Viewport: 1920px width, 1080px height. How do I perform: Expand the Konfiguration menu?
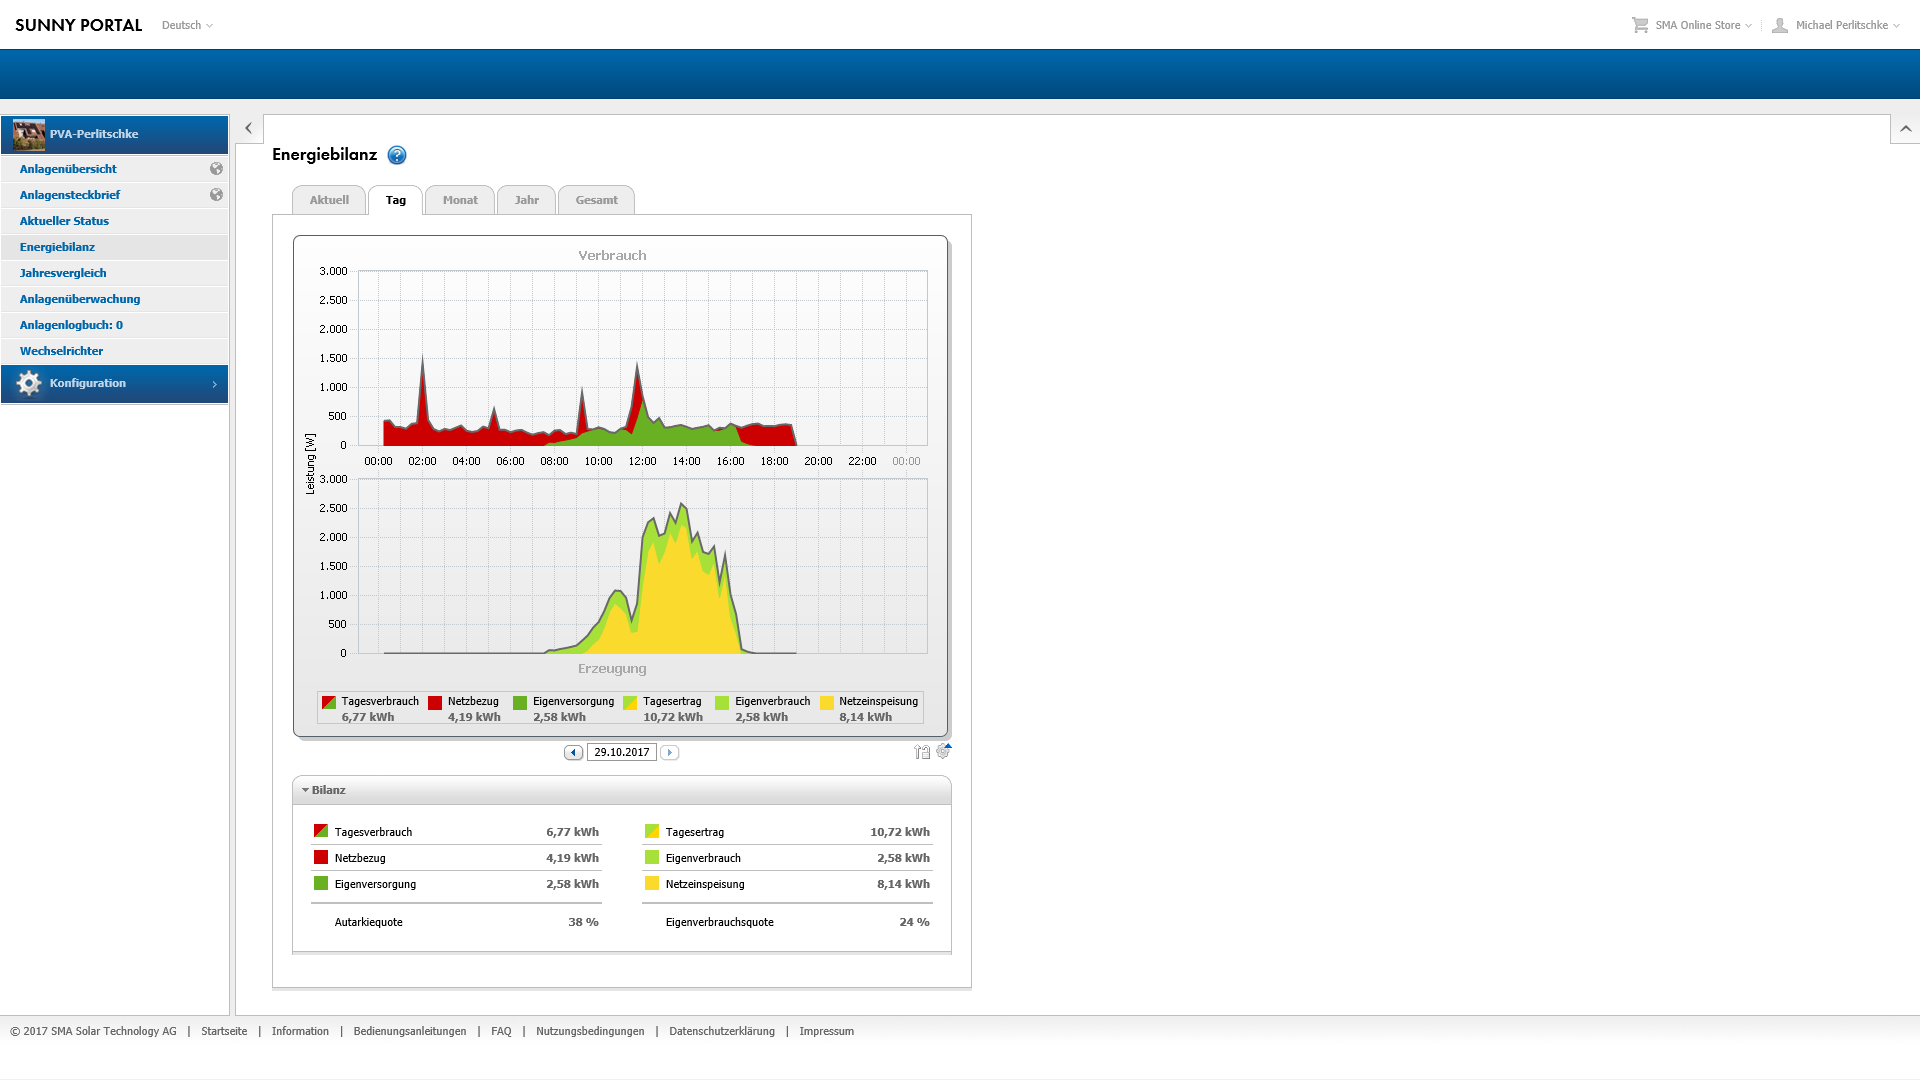(114, 384)
